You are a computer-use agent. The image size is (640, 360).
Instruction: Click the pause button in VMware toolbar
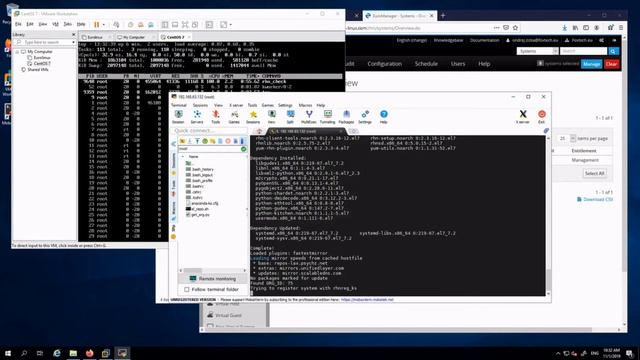(97, 25)
